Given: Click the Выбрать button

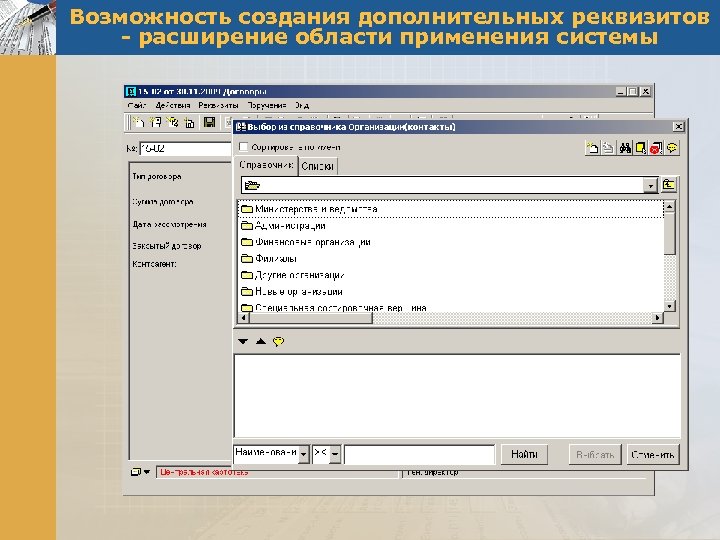Looking at the screenshot, I should [595, 454].
